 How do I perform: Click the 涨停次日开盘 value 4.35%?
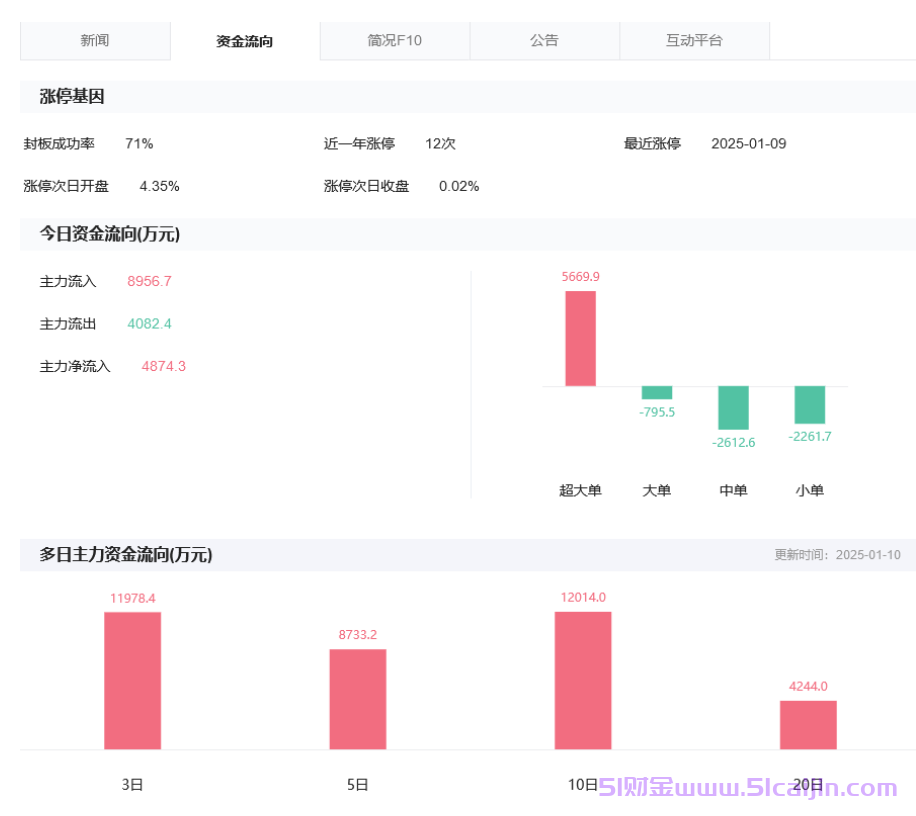click(159, 186)
